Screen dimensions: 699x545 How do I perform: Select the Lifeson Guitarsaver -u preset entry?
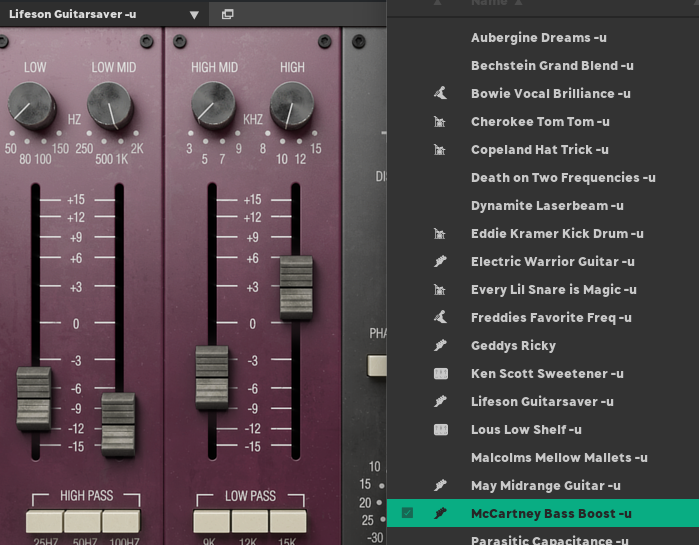(543, 402)
